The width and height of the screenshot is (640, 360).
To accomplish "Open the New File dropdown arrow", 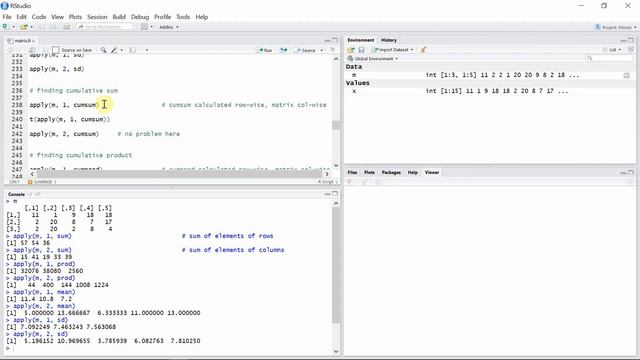I will (x=13, y=27).
